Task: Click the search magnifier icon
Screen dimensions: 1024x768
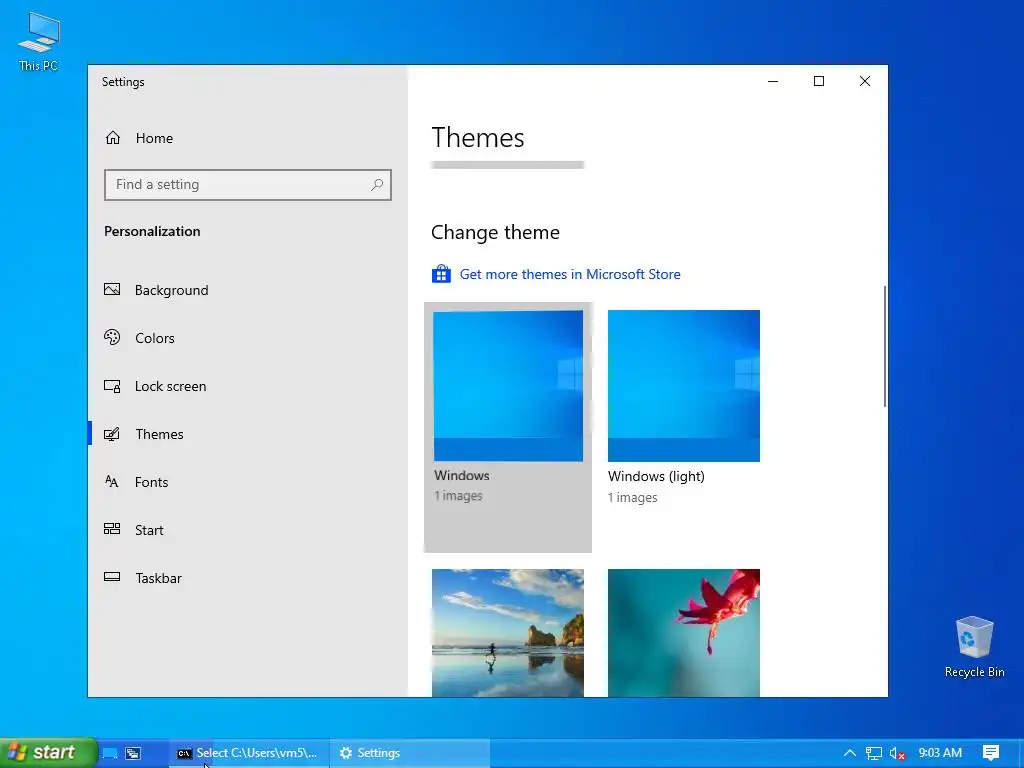Action: click(x=377, y=185)
